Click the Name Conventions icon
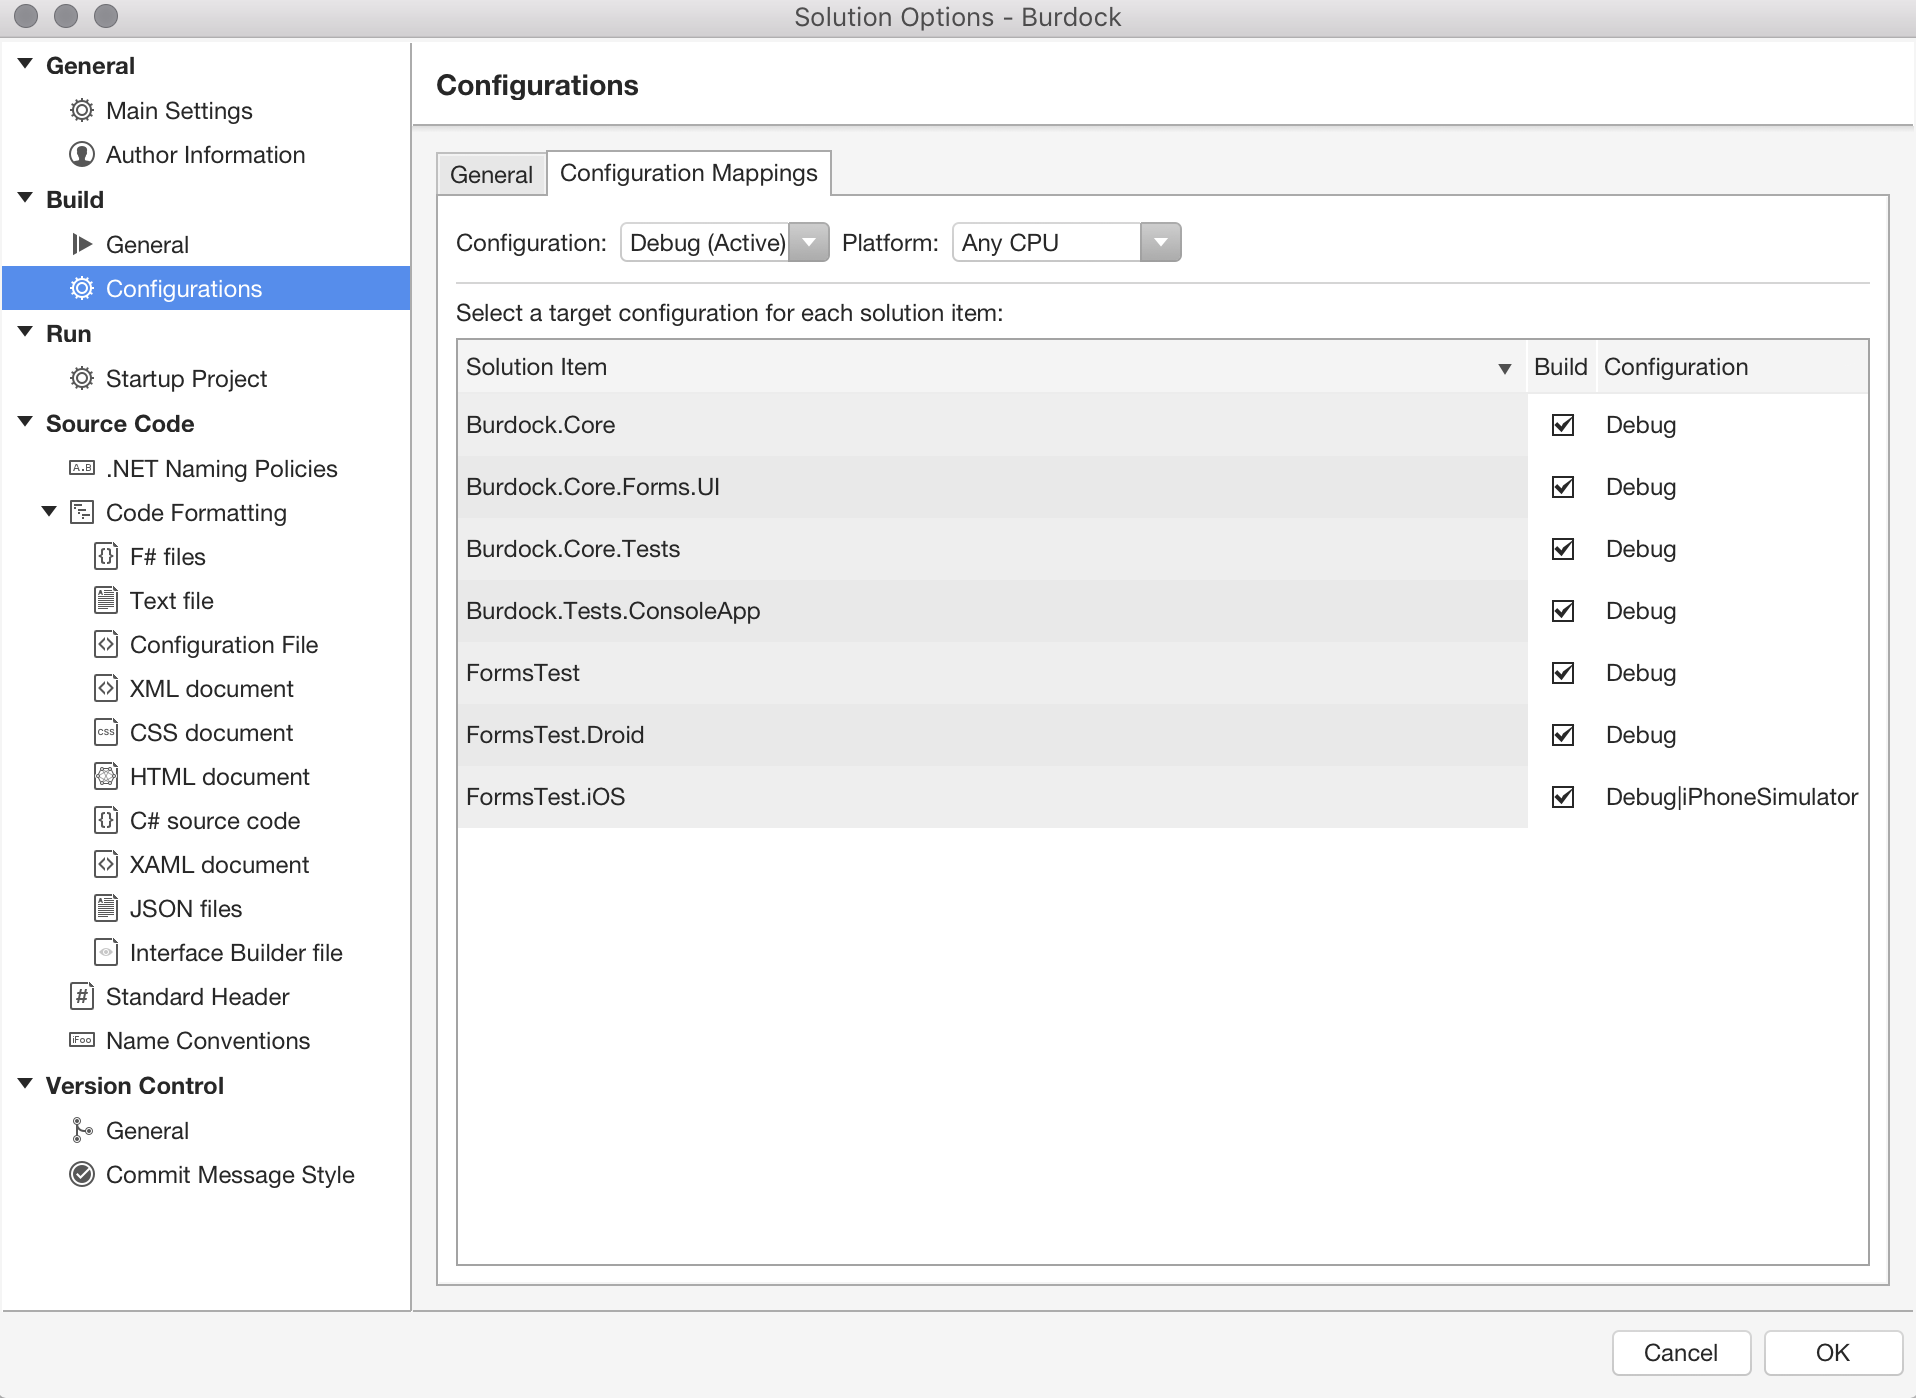 click(x=82, y=1040)
